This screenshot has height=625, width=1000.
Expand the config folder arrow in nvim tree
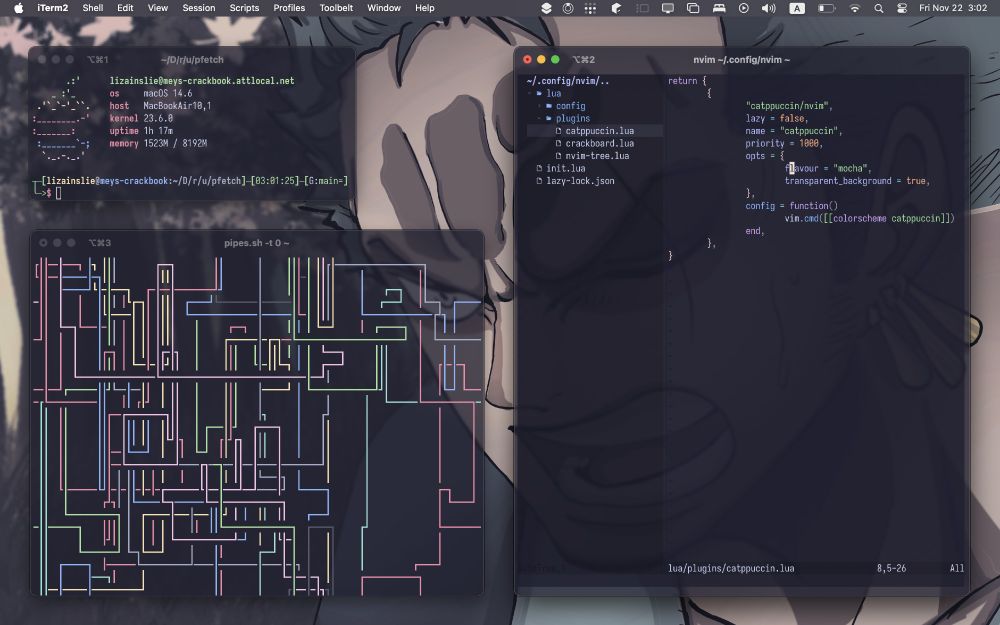[539, 106]
